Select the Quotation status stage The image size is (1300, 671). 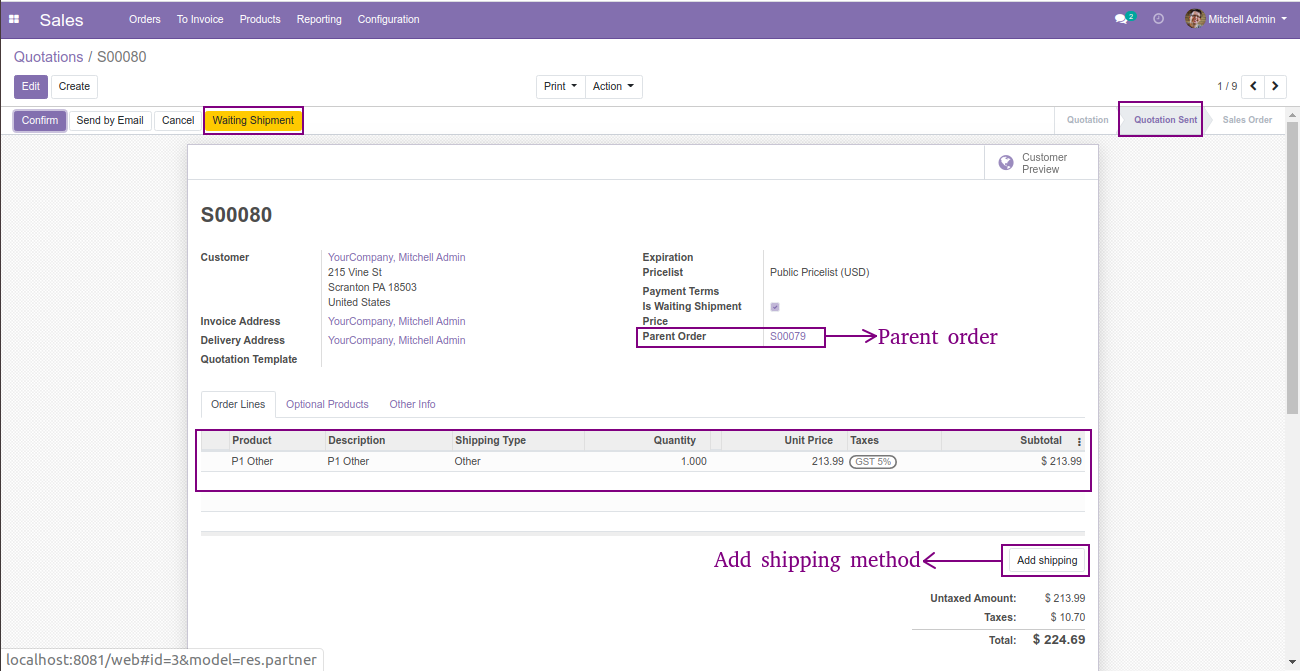coord(1087,120)
